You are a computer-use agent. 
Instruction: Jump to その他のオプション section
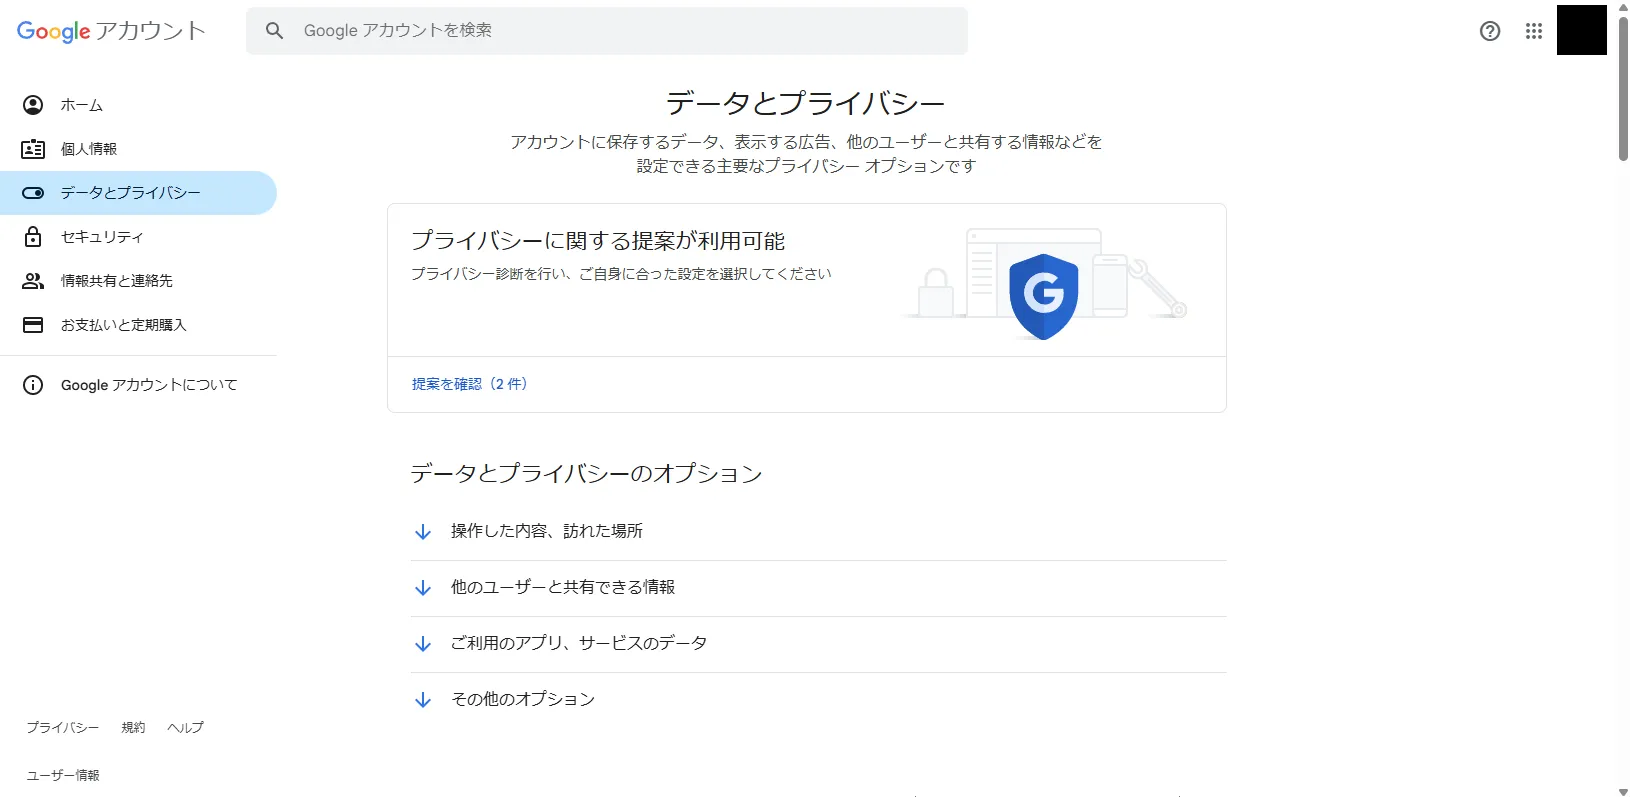pos(522,699)
